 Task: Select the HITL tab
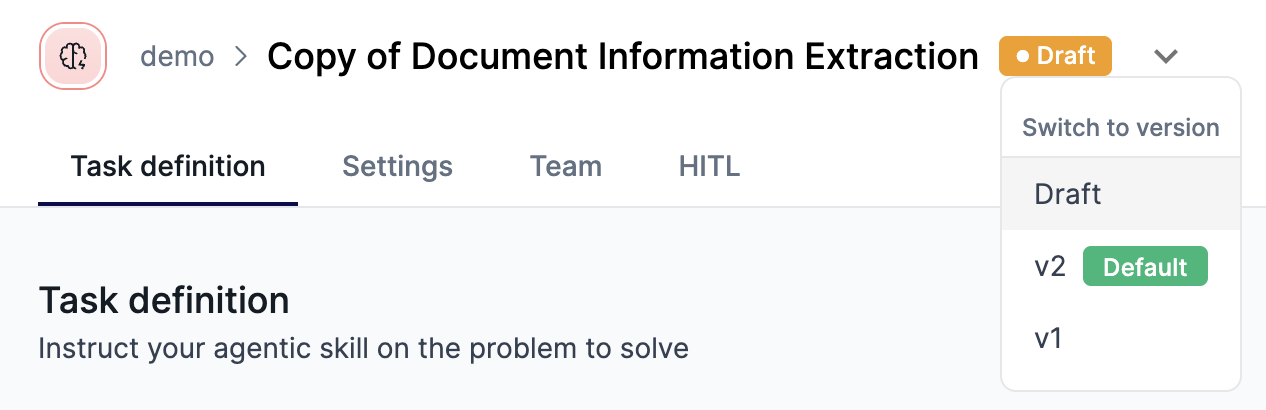pos(709,166)
